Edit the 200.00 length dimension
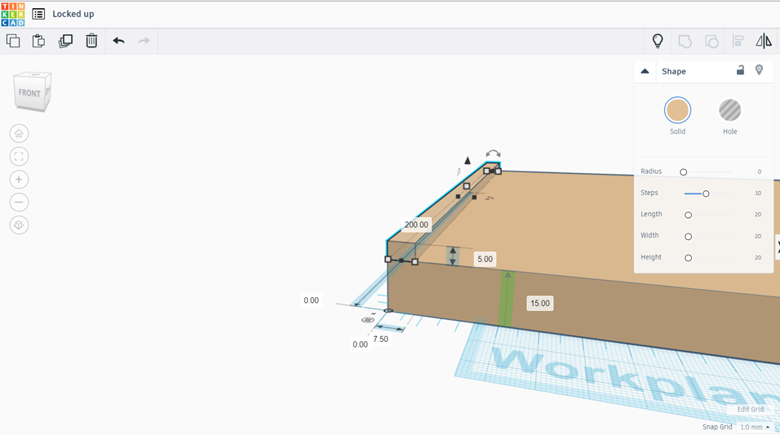 tap(416, 224)
